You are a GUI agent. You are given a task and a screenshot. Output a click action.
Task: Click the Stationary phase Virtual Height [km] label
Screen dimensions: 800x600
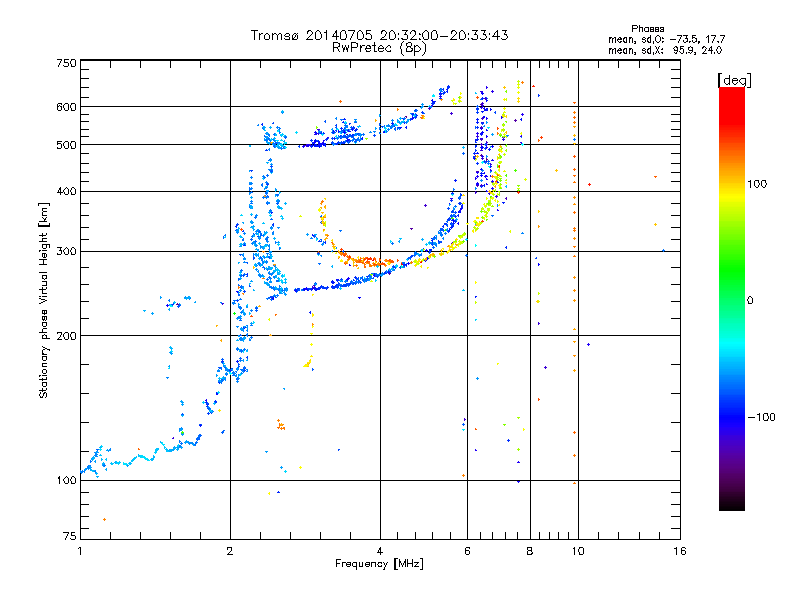point(44,300)
